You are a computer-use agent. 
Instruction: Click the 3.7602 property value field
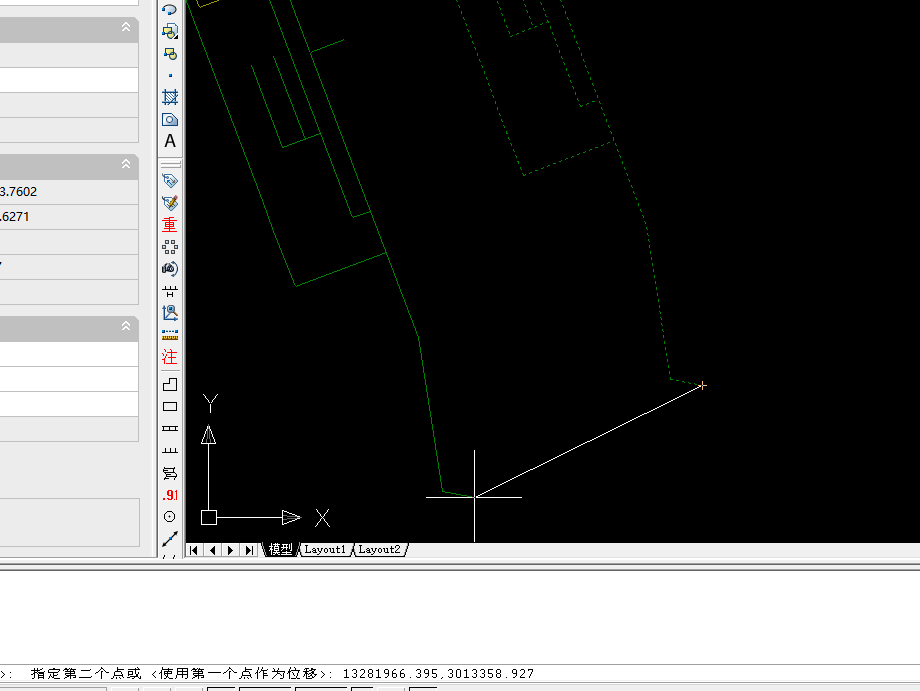tap(69, 192)
